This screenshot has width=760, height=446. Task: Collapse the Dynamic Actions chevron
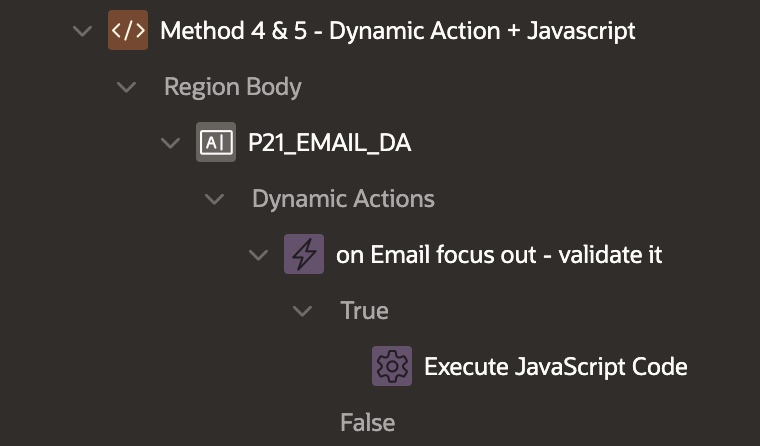pos(214,199)
